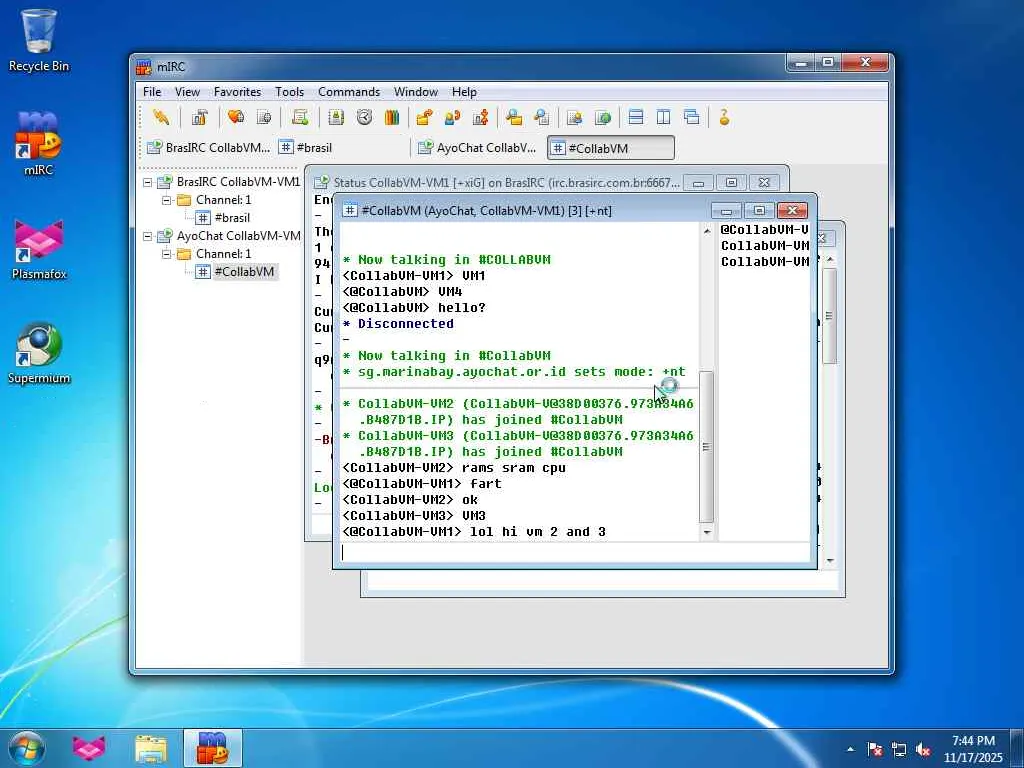This screenshot has width=1024, height=768.
Task: Open the URLs List globe icon
Action: 603,118
